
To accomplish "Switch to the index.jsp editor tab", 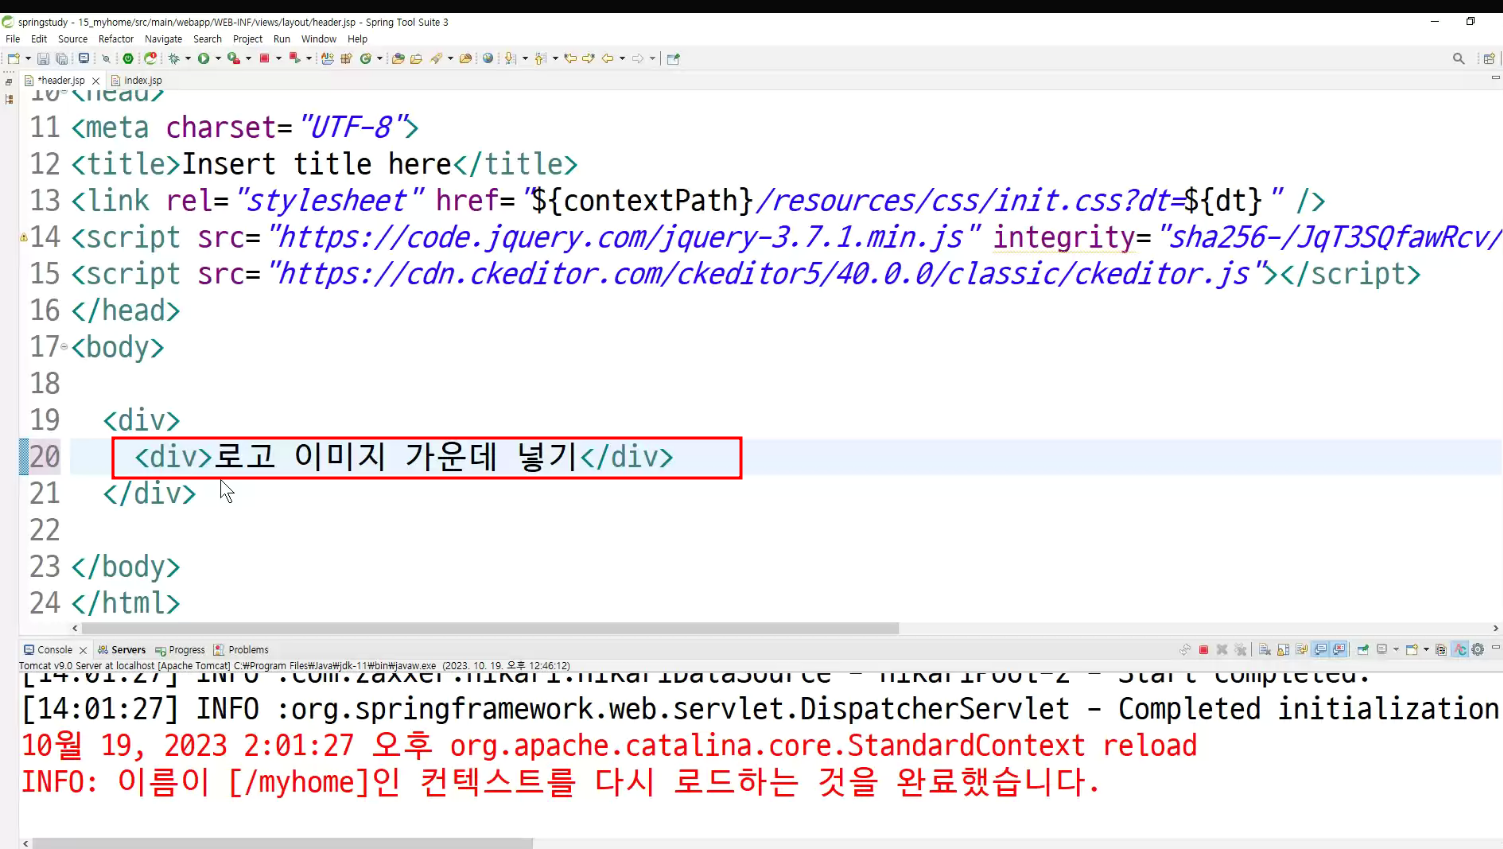I will tap(137, 80).
